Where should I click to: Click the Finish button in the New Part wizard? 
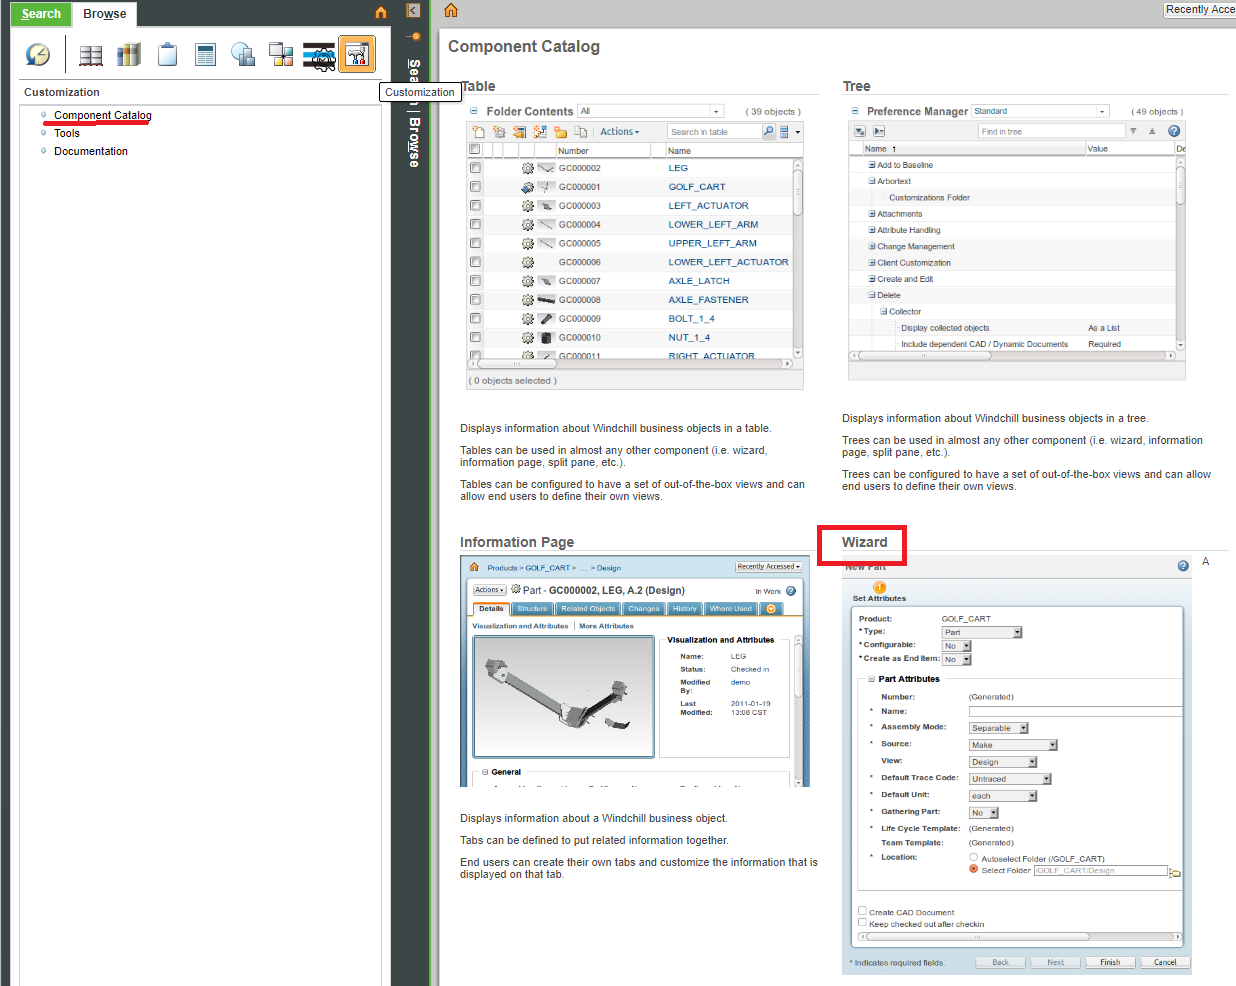[x=1109, y=961]
